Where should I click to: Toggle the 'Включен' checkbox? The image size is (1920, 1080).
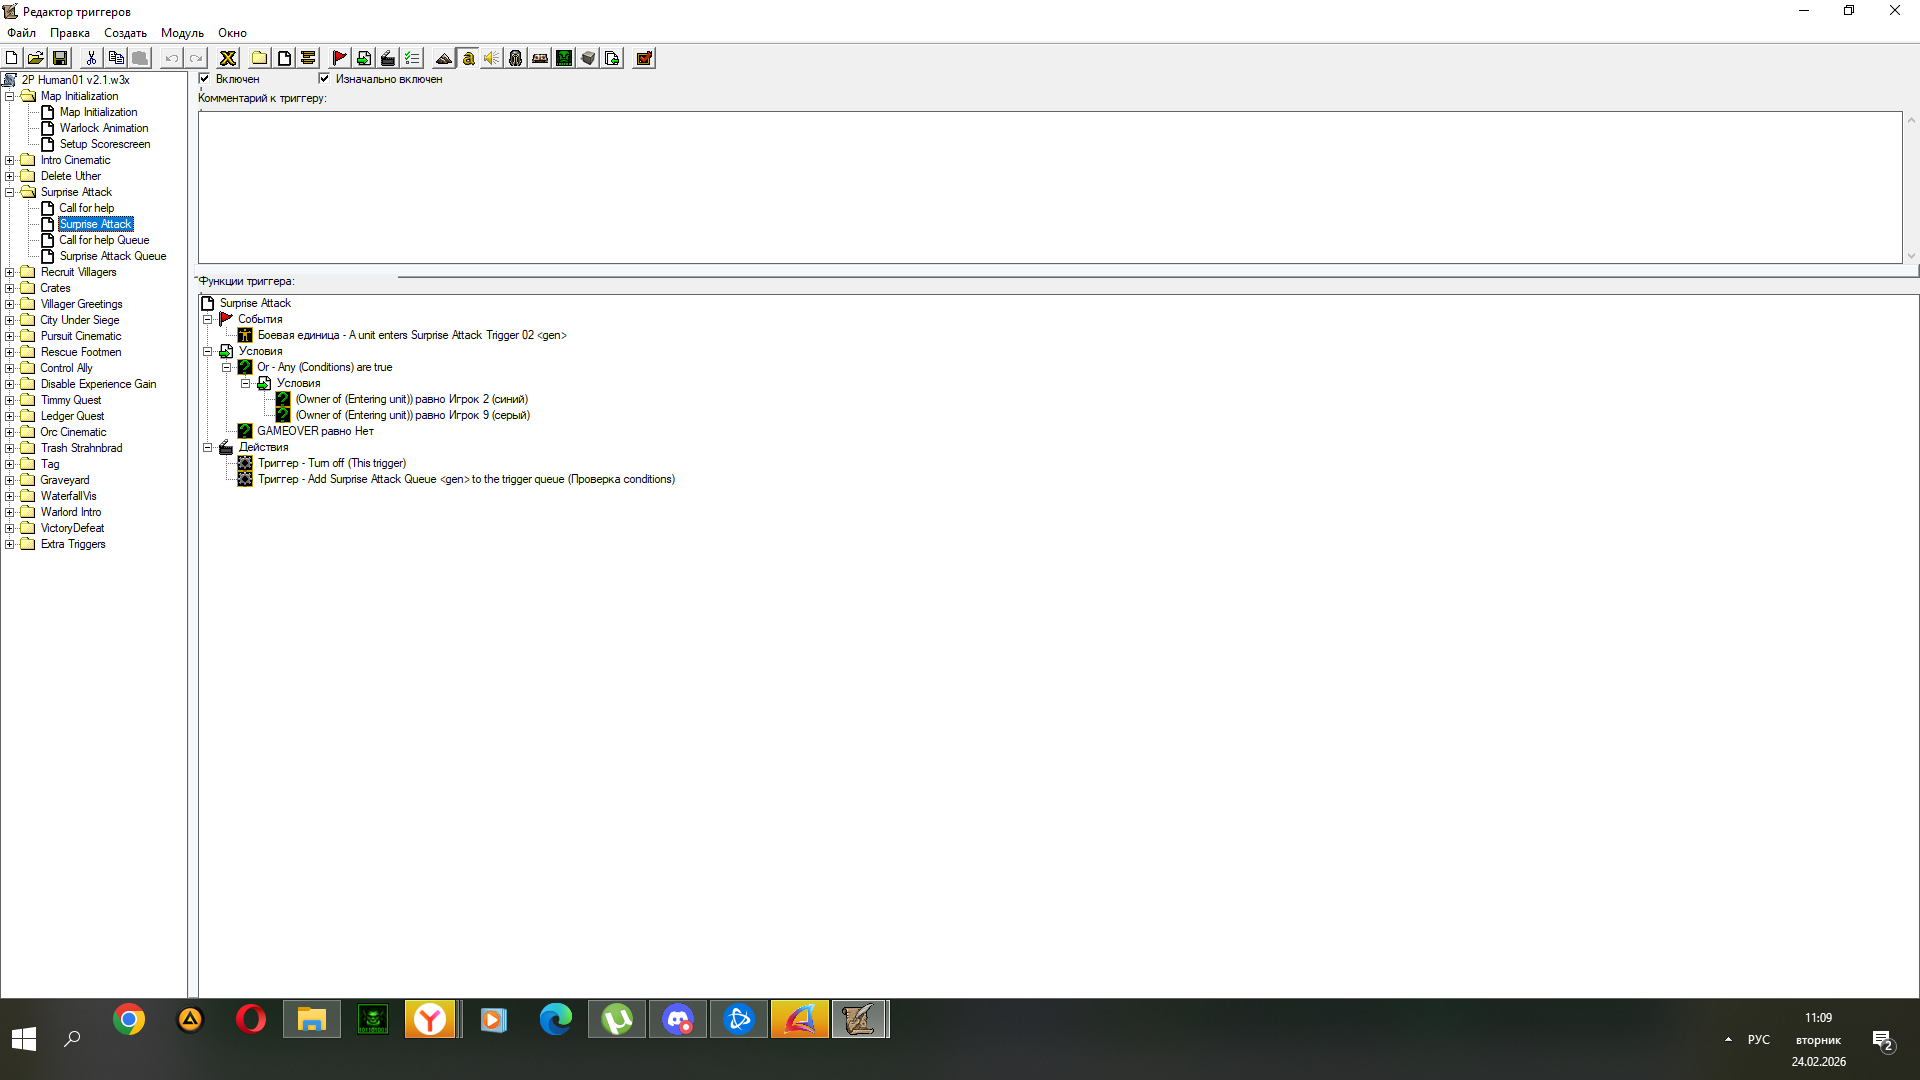(x=204, y=78)
